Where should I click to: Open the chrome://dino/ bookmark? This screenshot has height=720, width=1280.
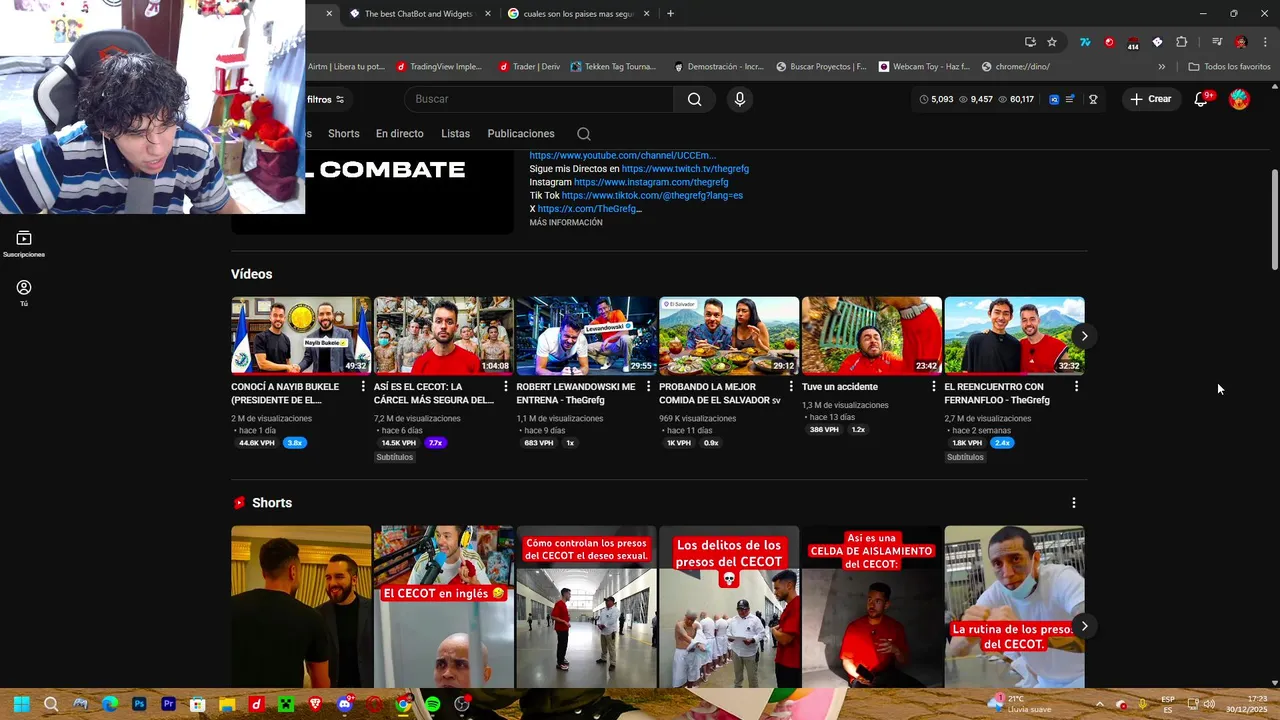point(1016,67)
